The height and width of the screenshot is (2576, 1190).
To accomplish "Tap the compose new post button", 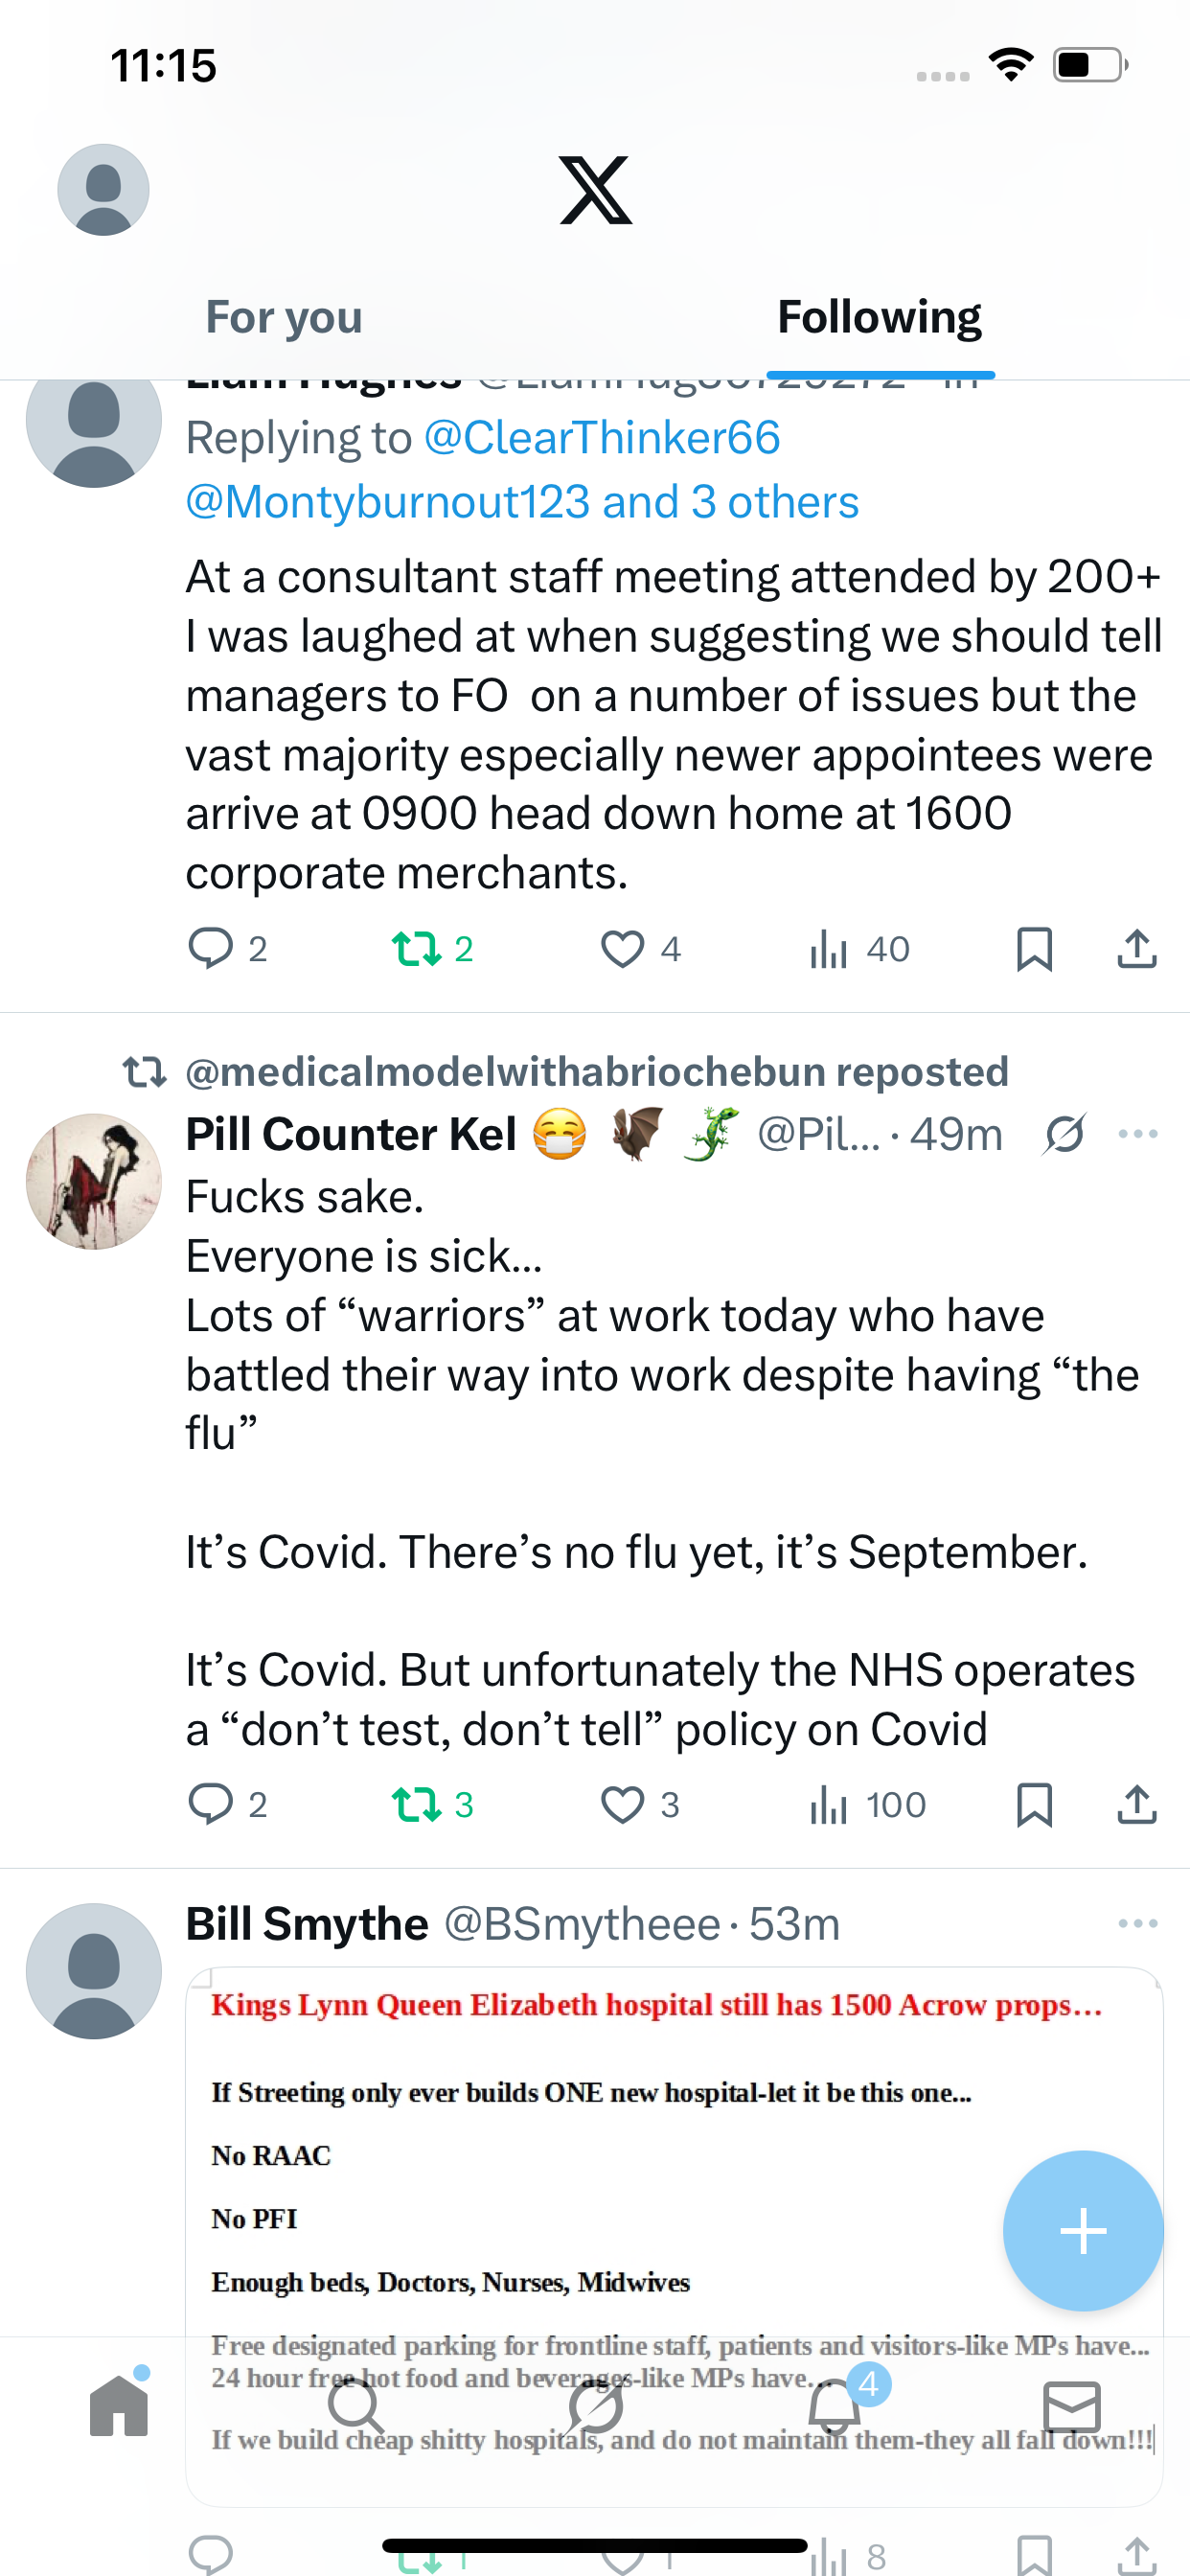I will (1083, 2231).
